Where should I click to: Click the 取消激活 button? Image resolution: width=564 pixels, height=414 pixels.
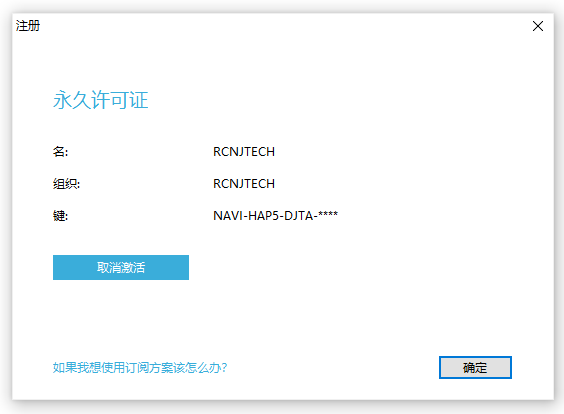[x=121, y=267]
